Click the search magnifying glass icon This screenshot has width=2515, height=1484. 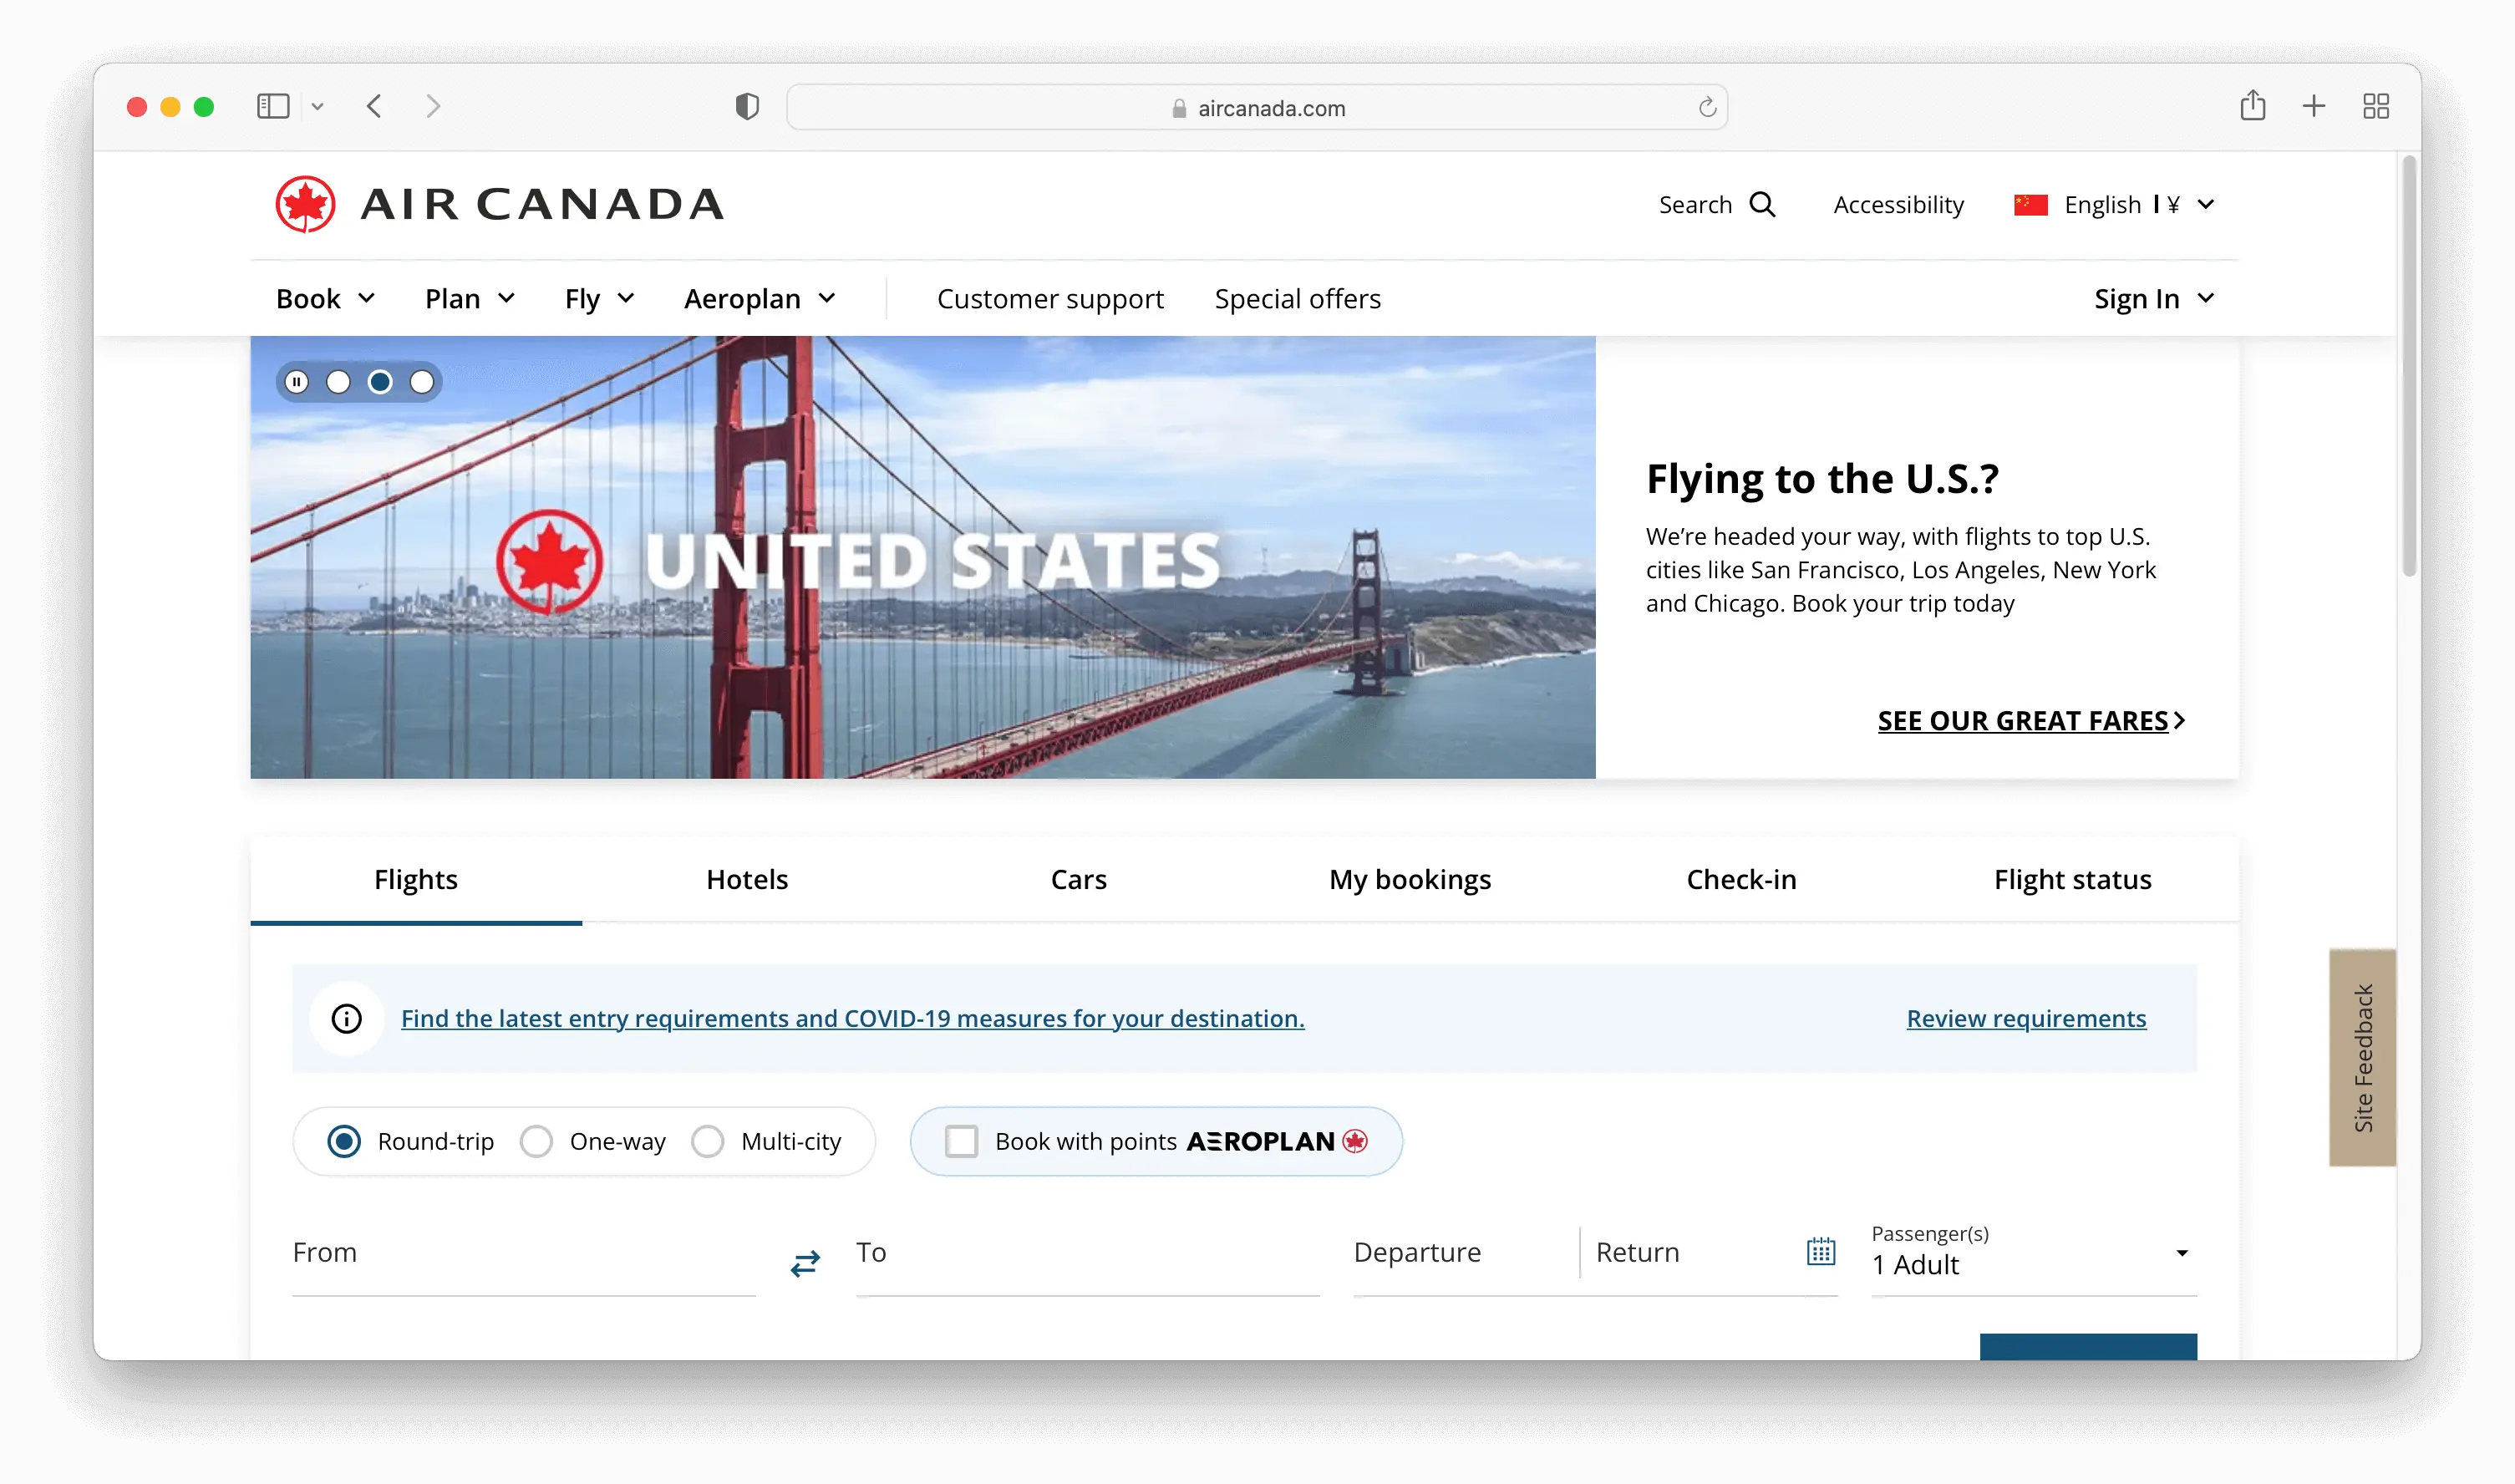pos(1762,205)
